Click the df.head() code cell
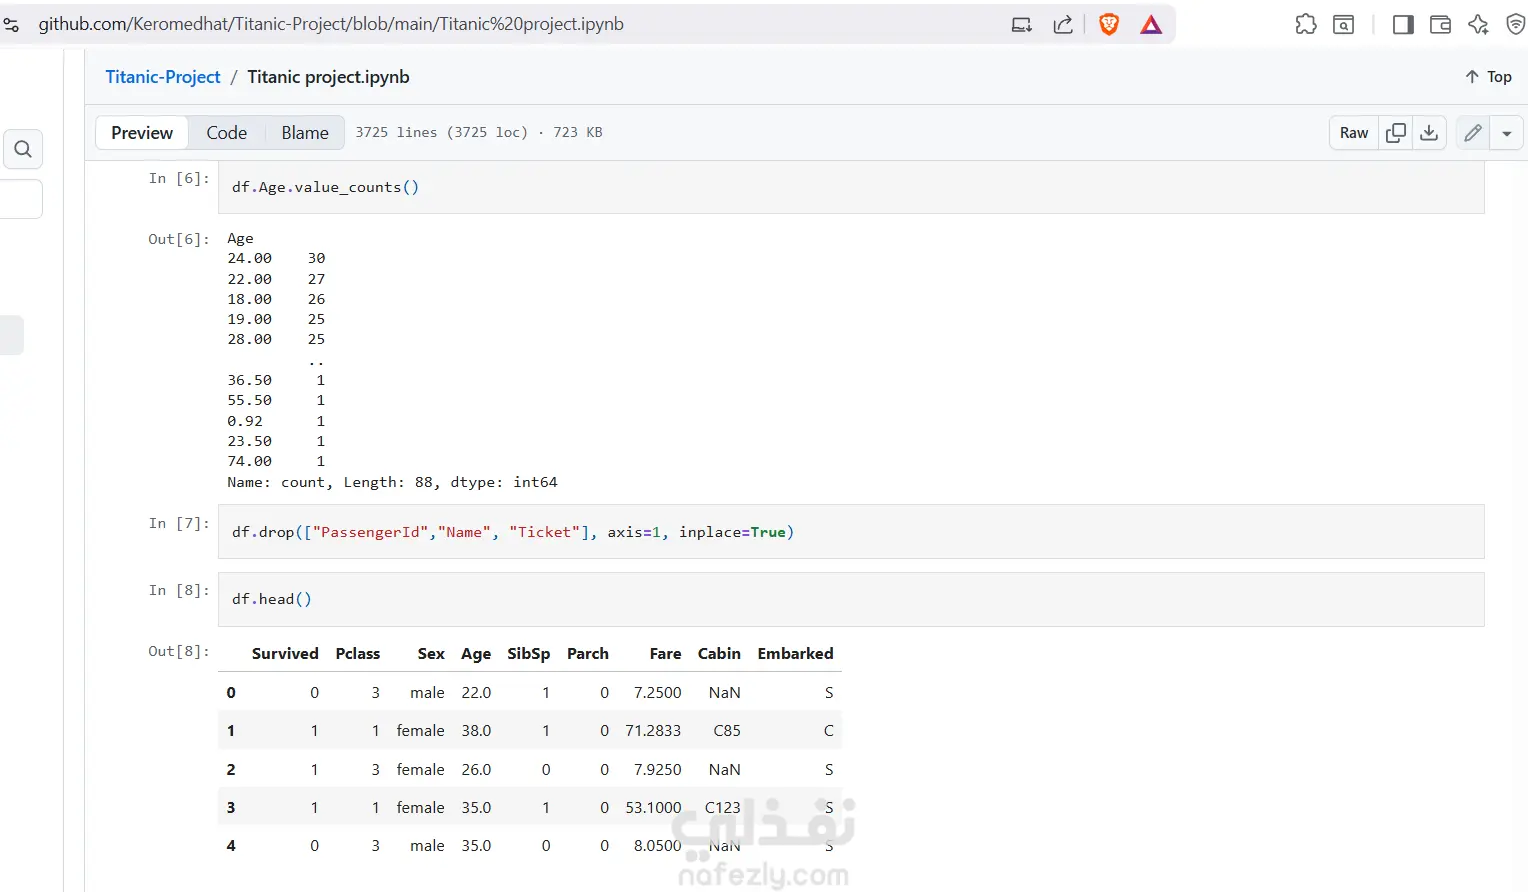Viewport: 1528px width, 892px height. click(851, 599)
